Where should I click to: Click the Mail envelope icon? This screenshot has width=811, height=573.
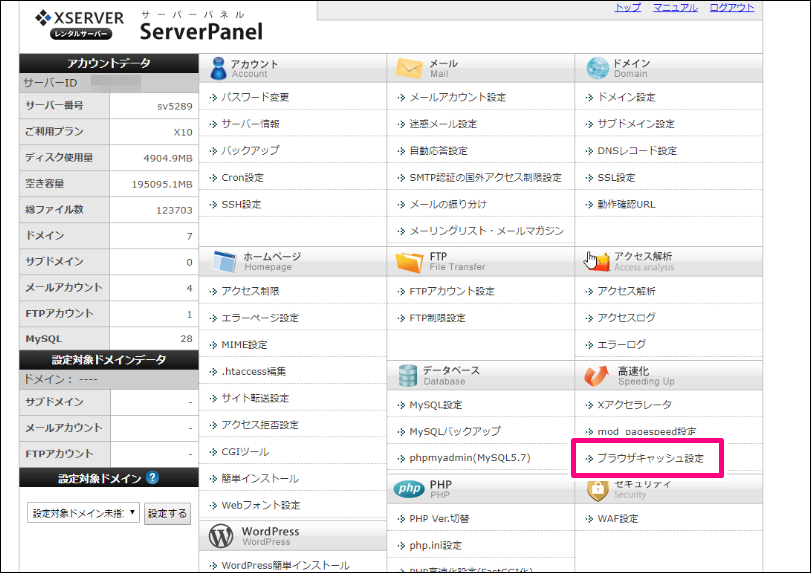[409, 68]
